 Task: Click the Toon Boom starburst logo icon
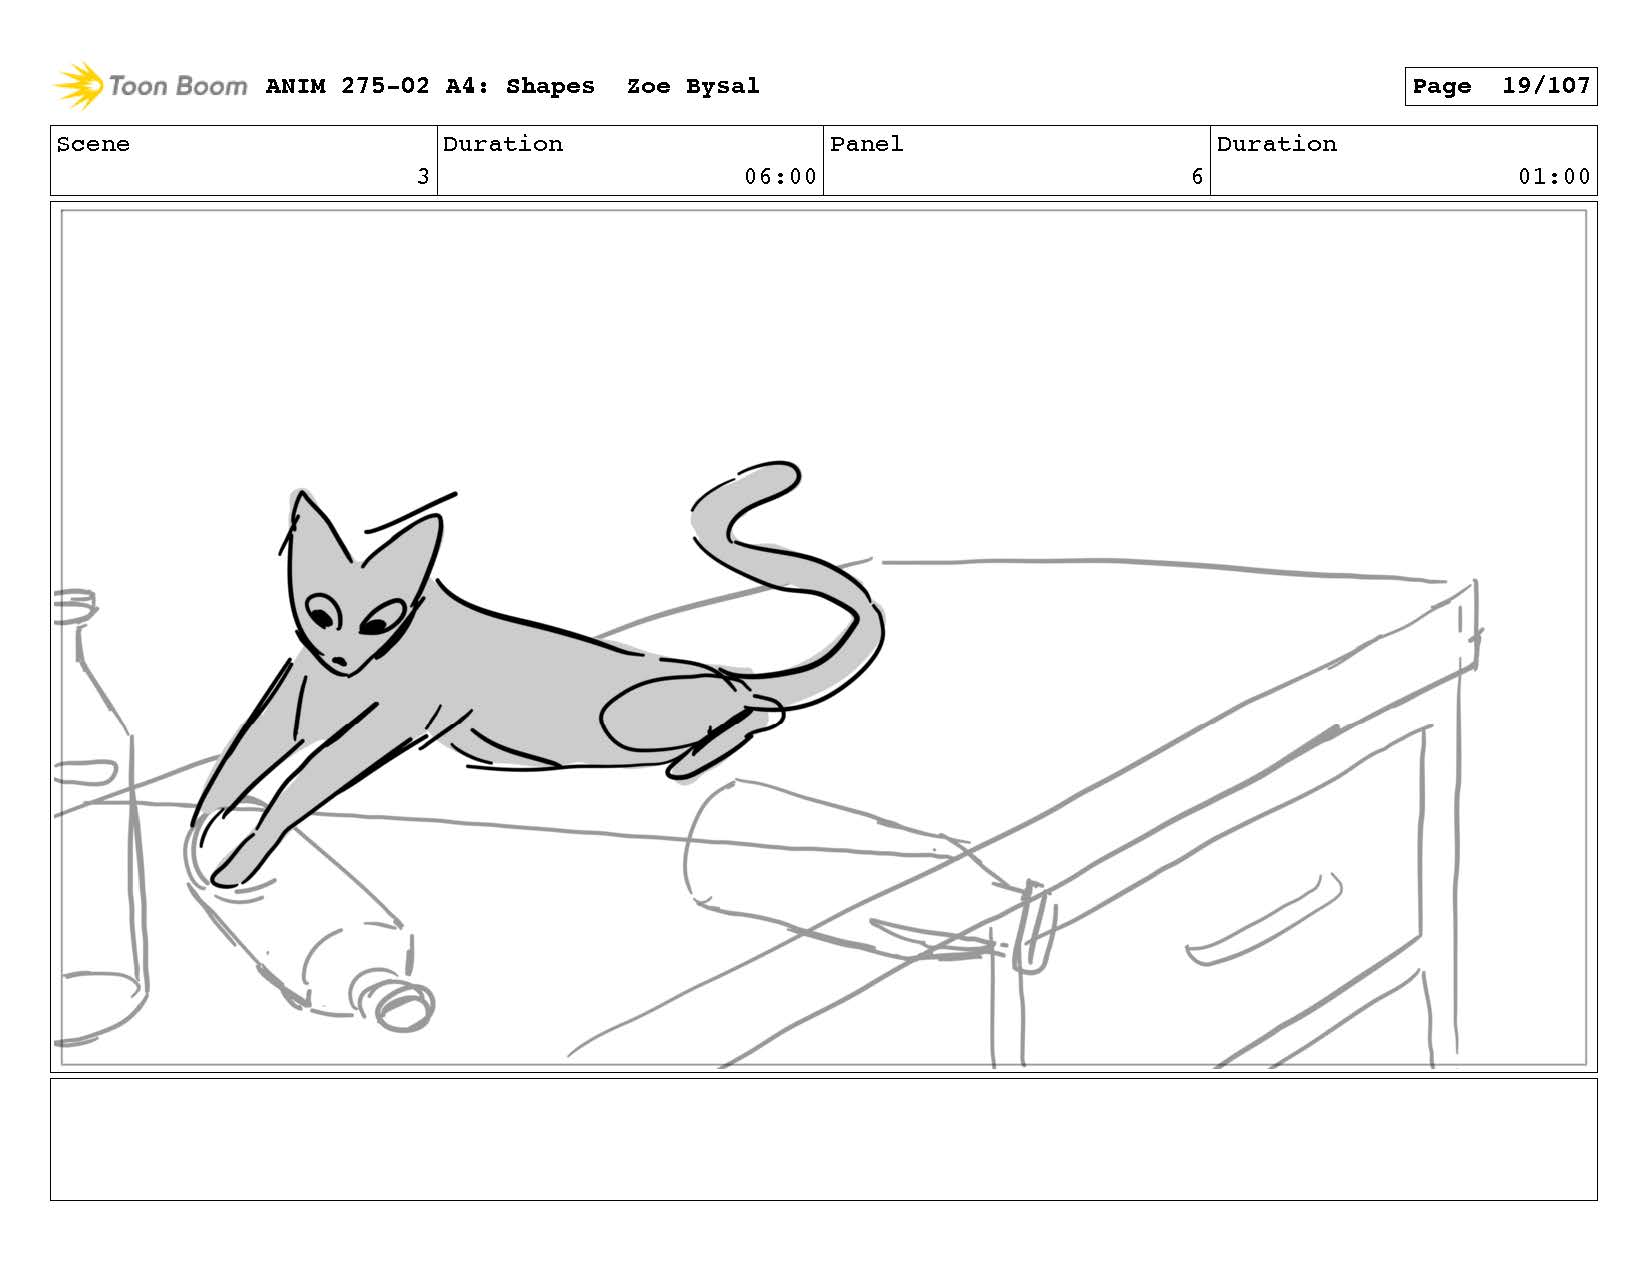click(78, 86)
